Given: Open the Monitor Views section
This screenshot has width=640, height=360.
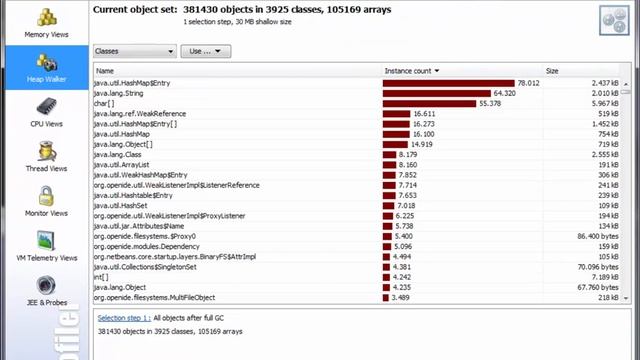Looking at the screenshot, I should [x=47, y=202].
